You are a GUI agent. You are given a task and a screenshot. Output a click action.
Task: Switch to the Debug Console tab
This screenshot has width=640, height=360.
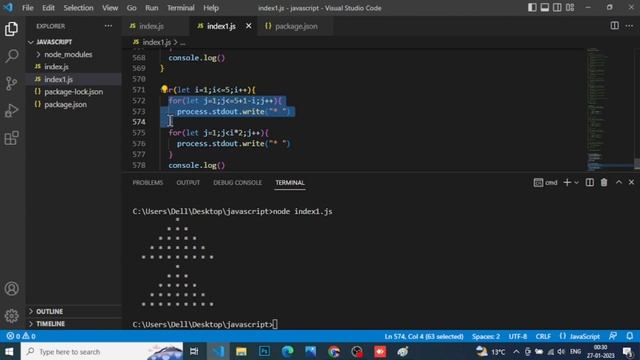pos(238,183)
